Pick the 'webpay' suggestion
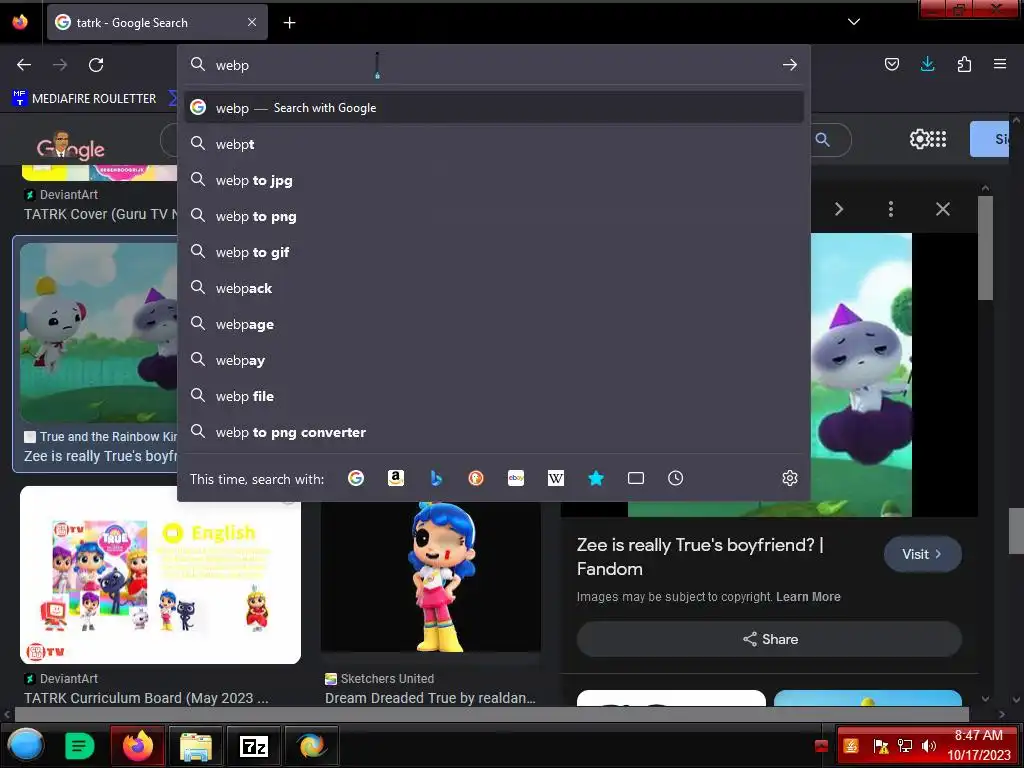 point(494,360)
